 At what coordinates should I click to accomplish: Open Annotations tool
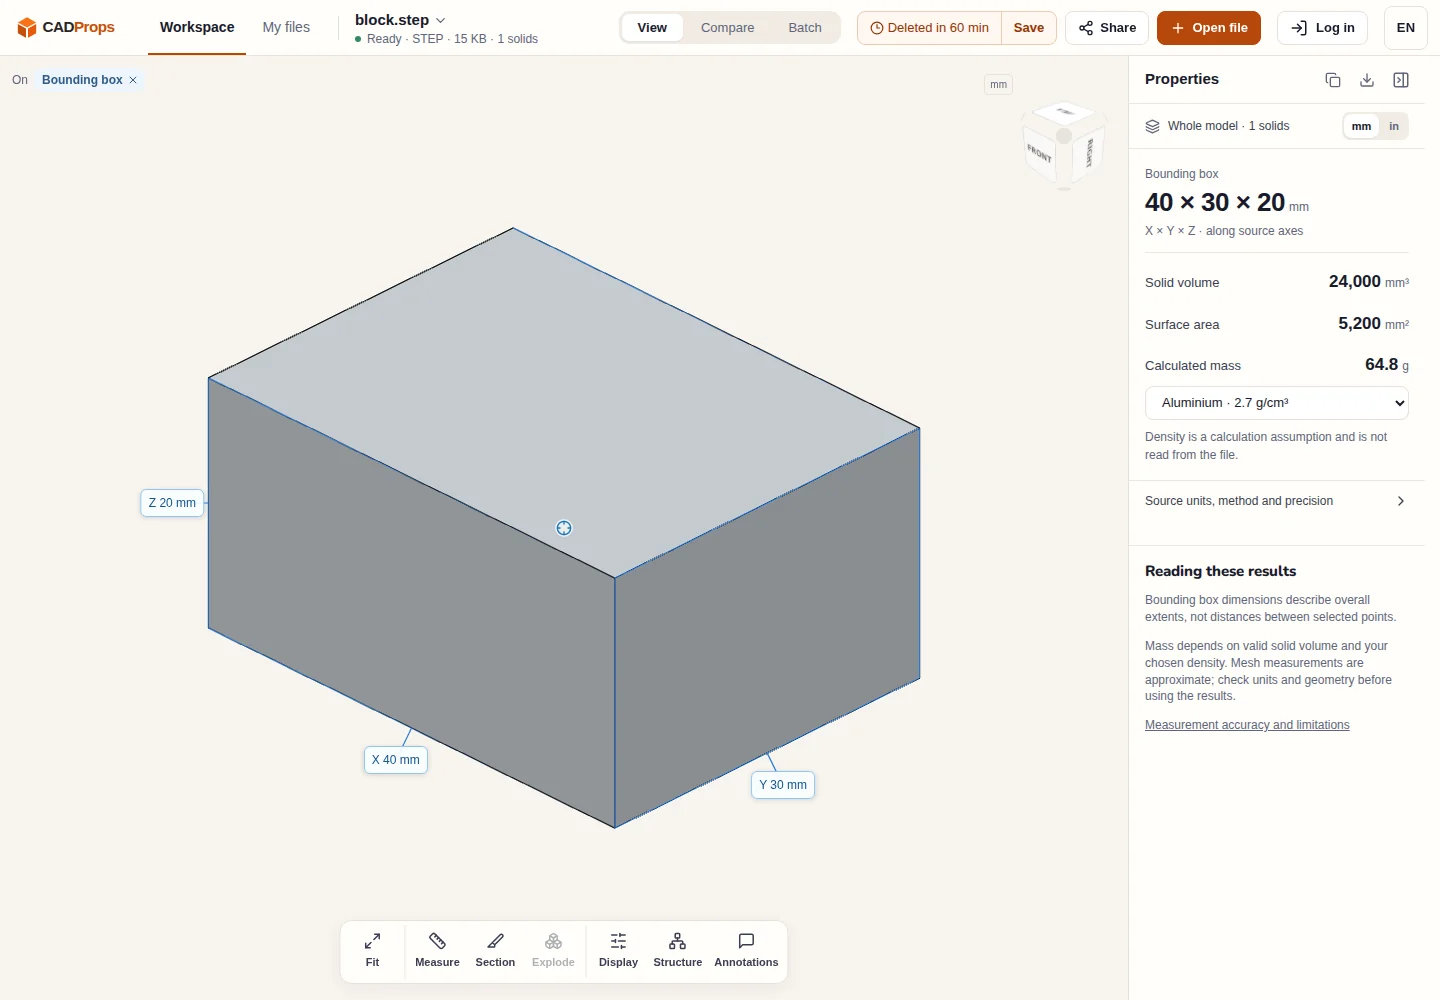click(746, 950)
